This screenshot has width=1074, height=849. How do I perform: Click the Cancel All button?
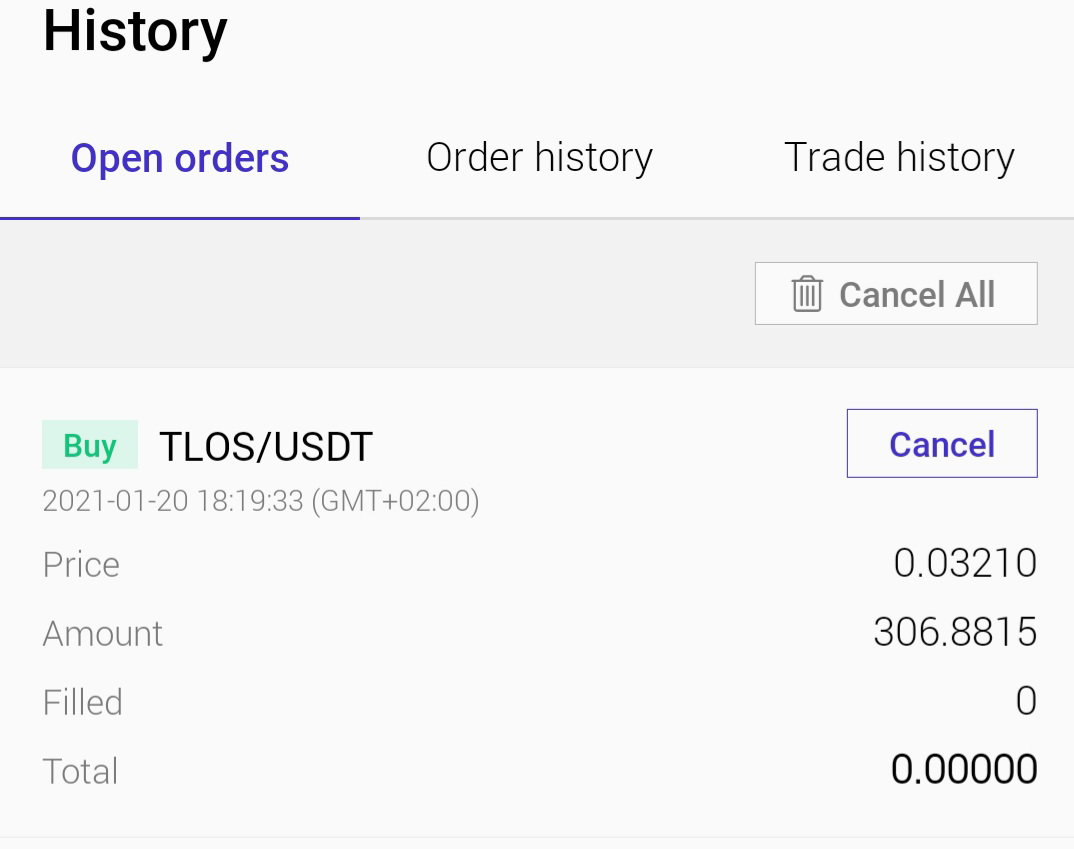[896, 294]
